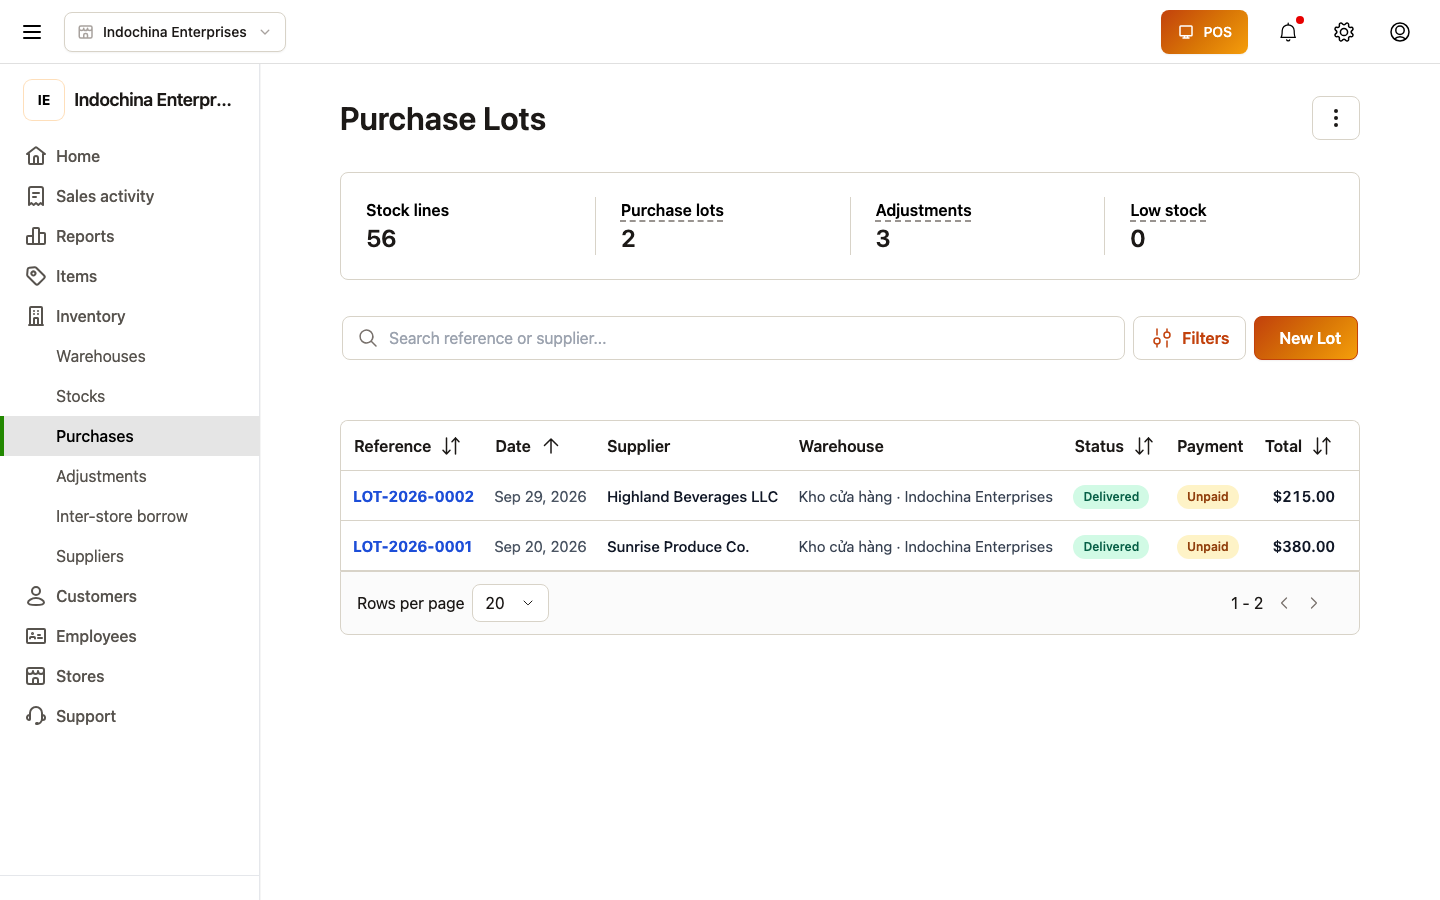Open Reports in sidebar
The height and width of the screenshot is (900, 1440).
click(x=130, y=236)
